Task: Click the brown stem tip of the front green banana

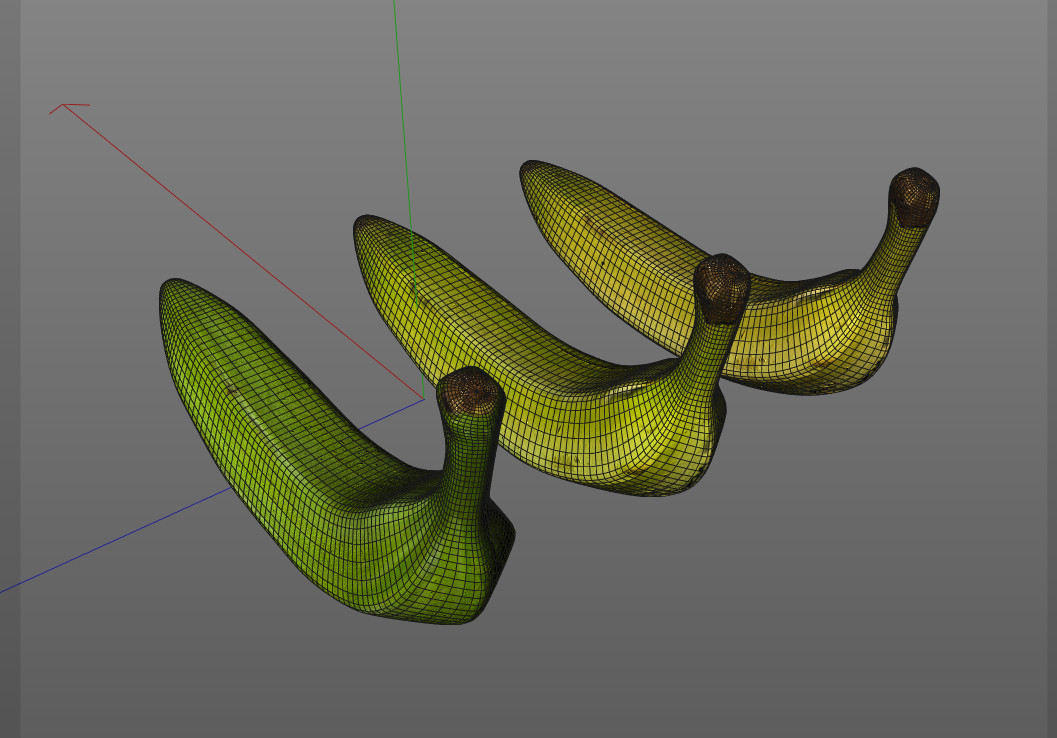Action: (471, 391)
